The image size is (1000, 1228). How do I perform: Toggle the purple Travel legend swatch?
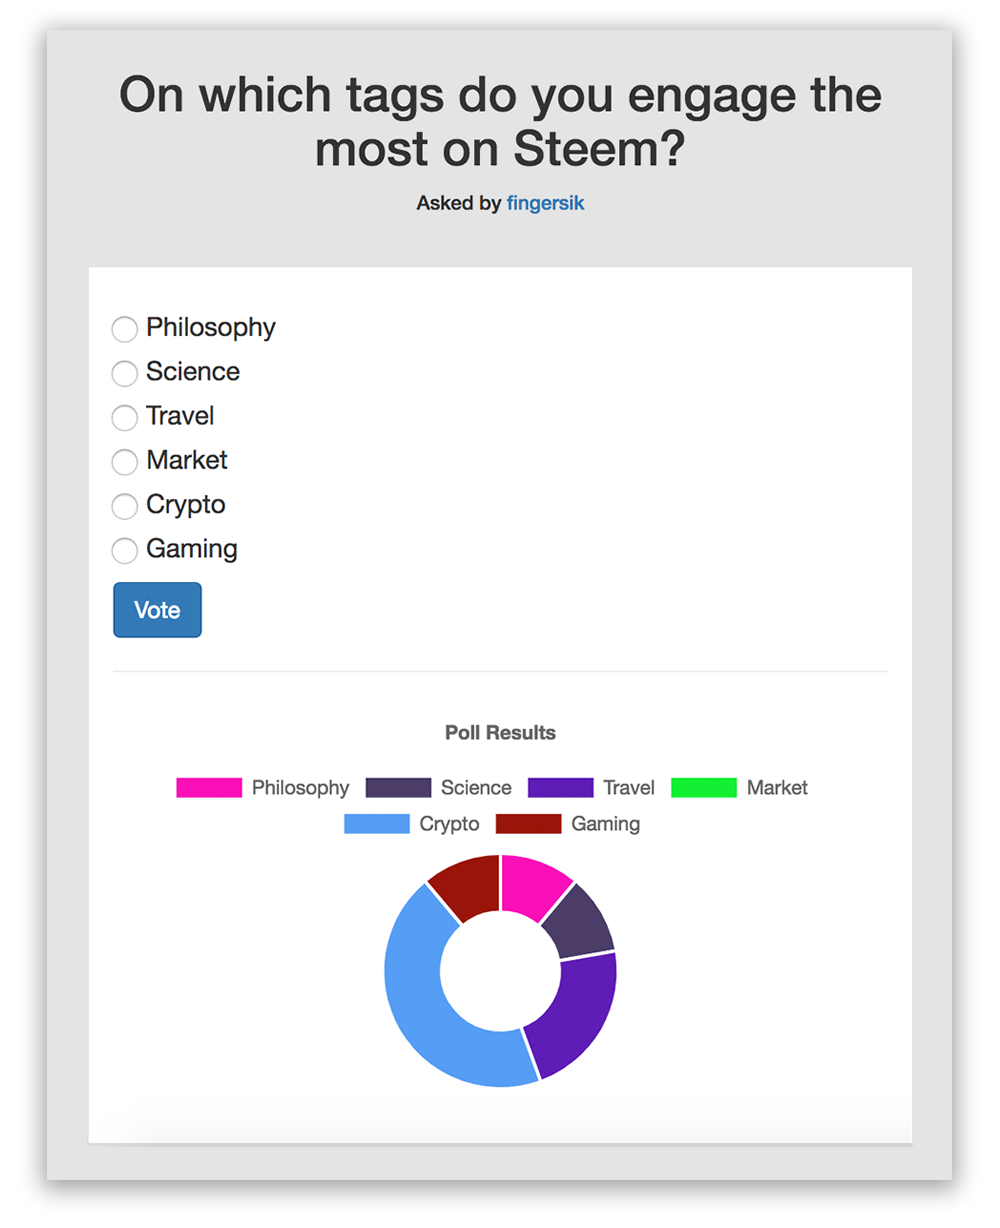coord(560,788)
